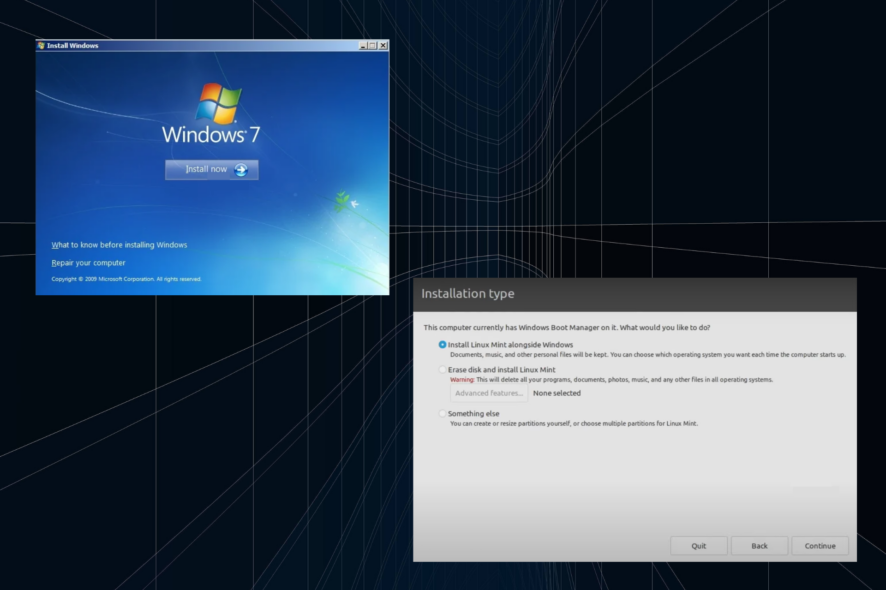Minimize the Install Windows window
Viewport: 886px width, 590px height.
pos(363,45)
